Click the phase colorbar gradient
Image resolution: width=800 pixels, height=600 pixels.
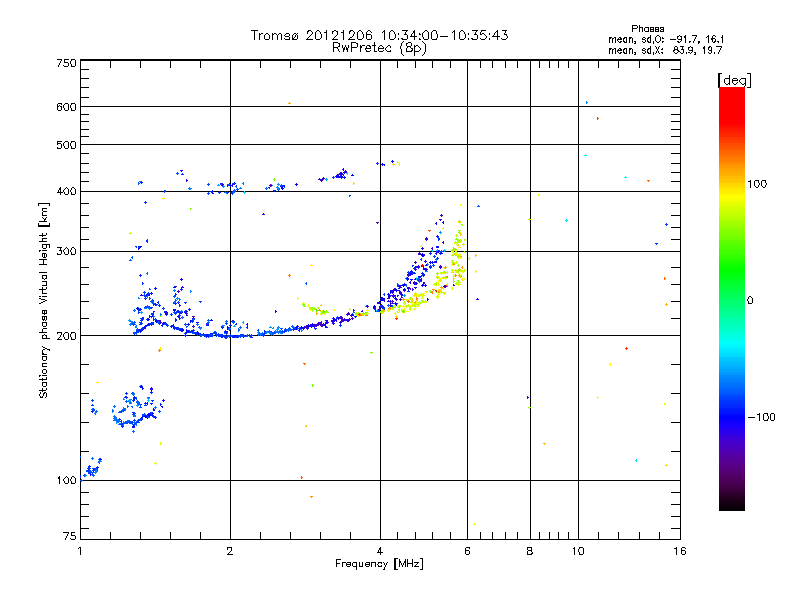tap(732, 299)
